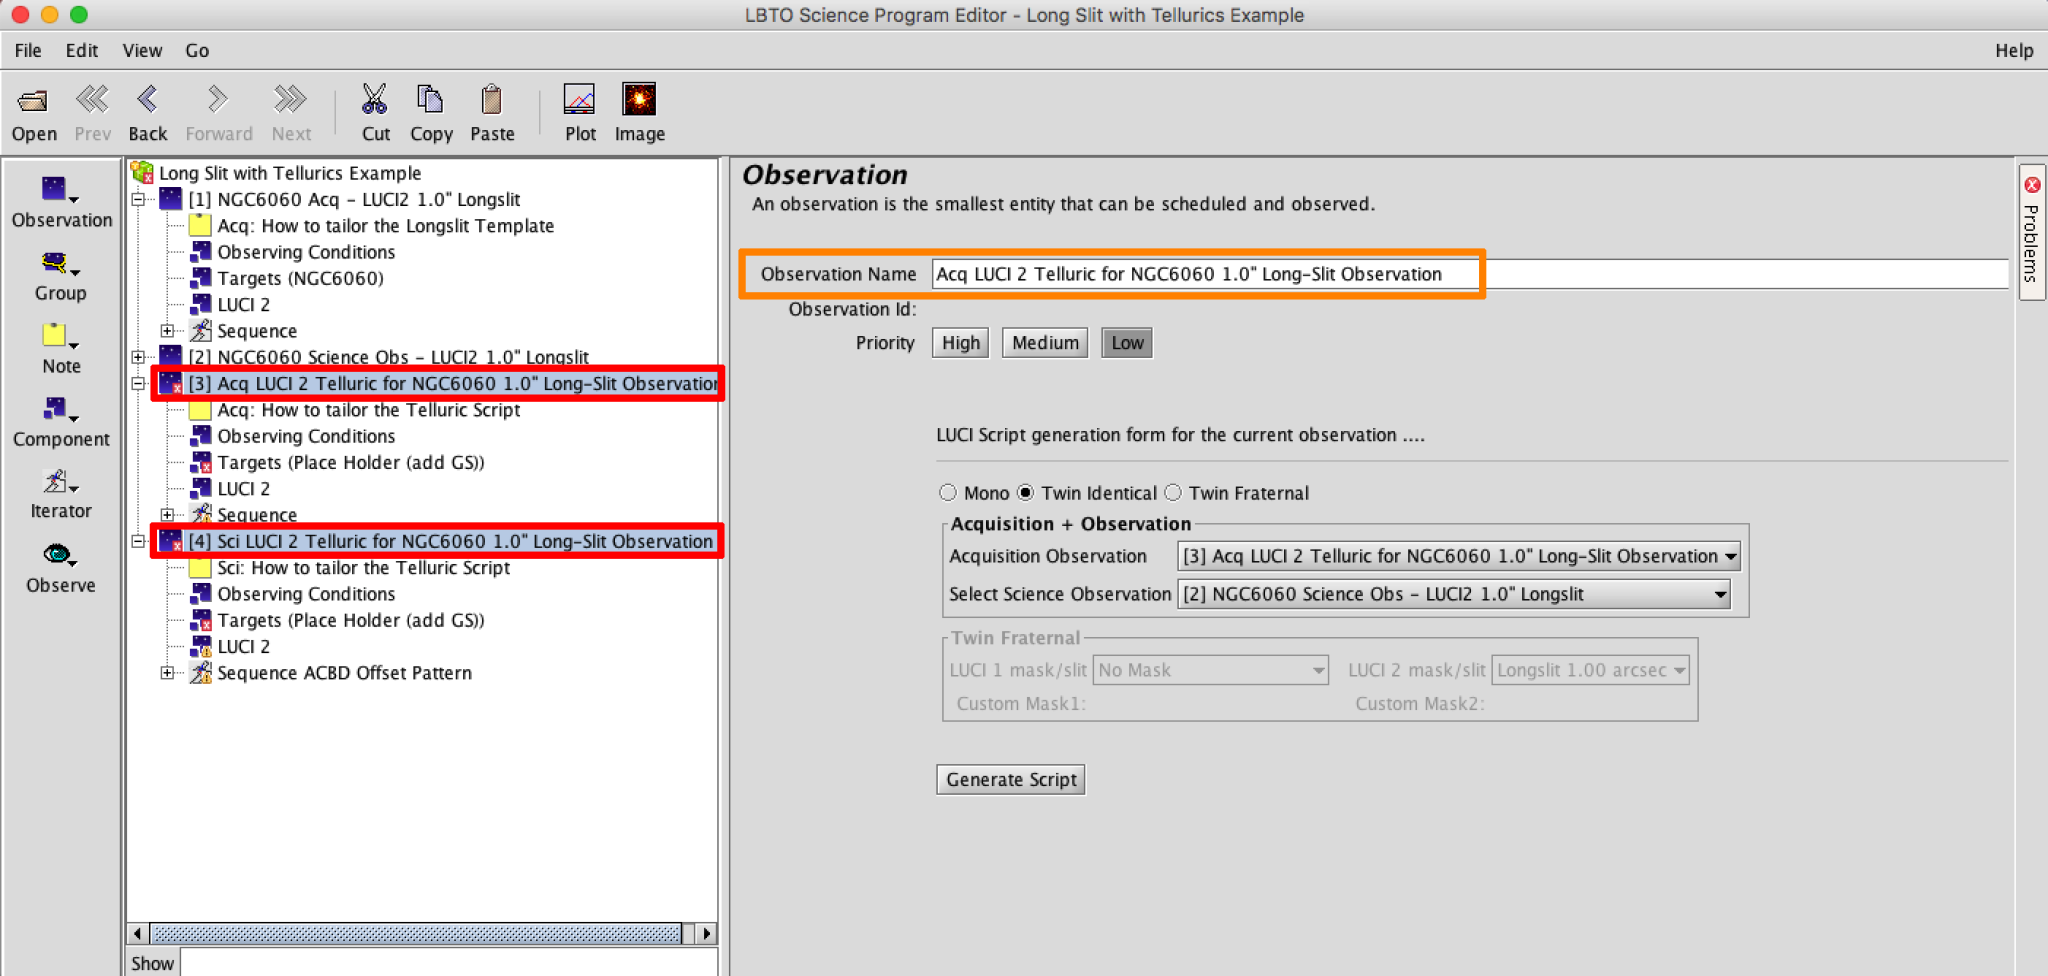Open Acquisition Observation dropdown
Viewport: 2048px width, 976px height.
pos(1459,556)
